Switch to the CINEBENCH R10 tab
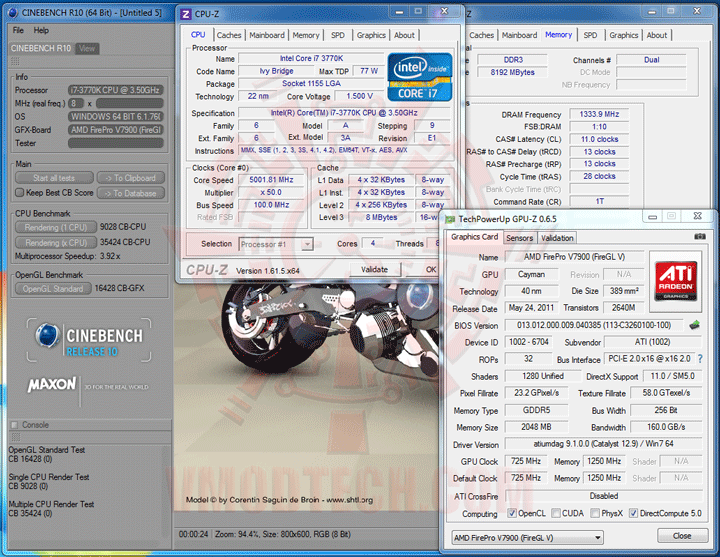 (41, 48)
